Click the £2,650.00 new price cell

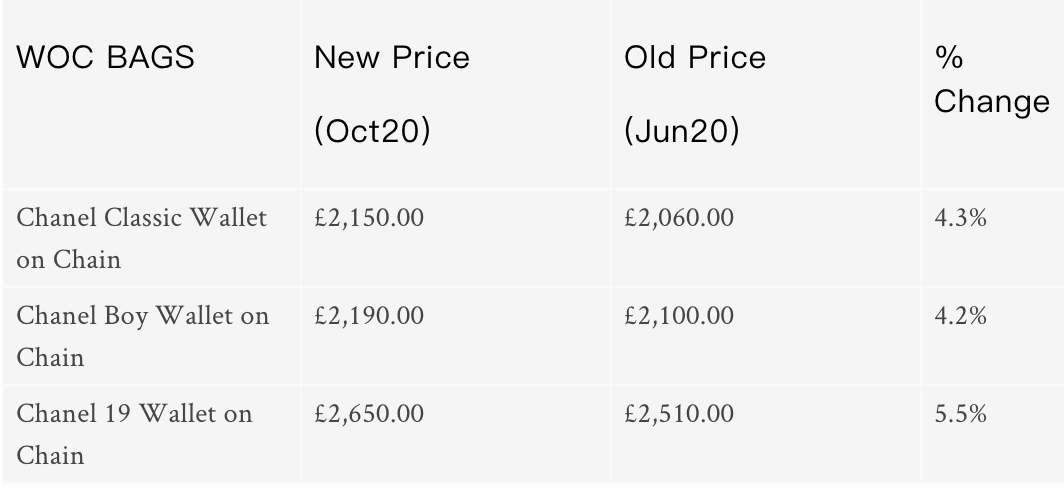(369, 413)
